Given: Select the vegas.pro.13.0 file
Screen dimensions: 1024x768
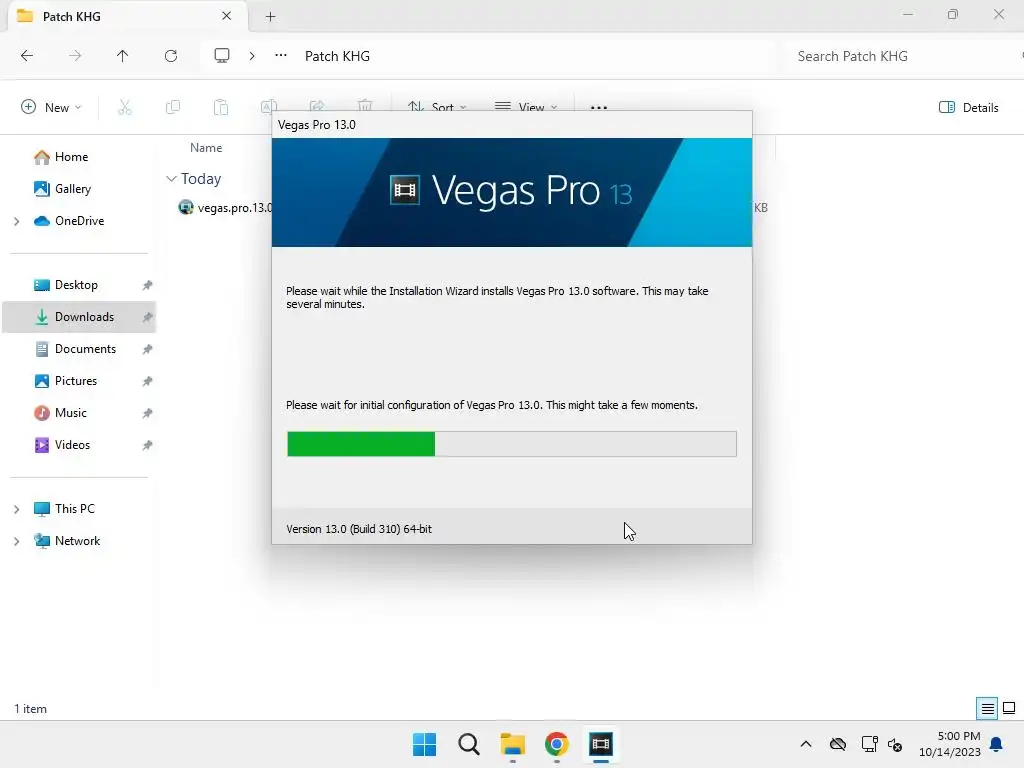Looking at the screenshot, I should (225, 208).
